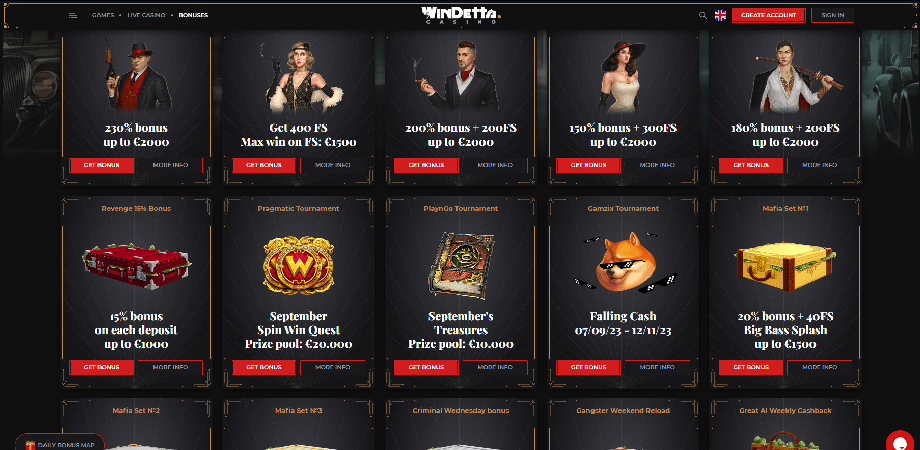Click the search magnifier icon
This screenshot has width=920, height=450.
pos(702,15)
